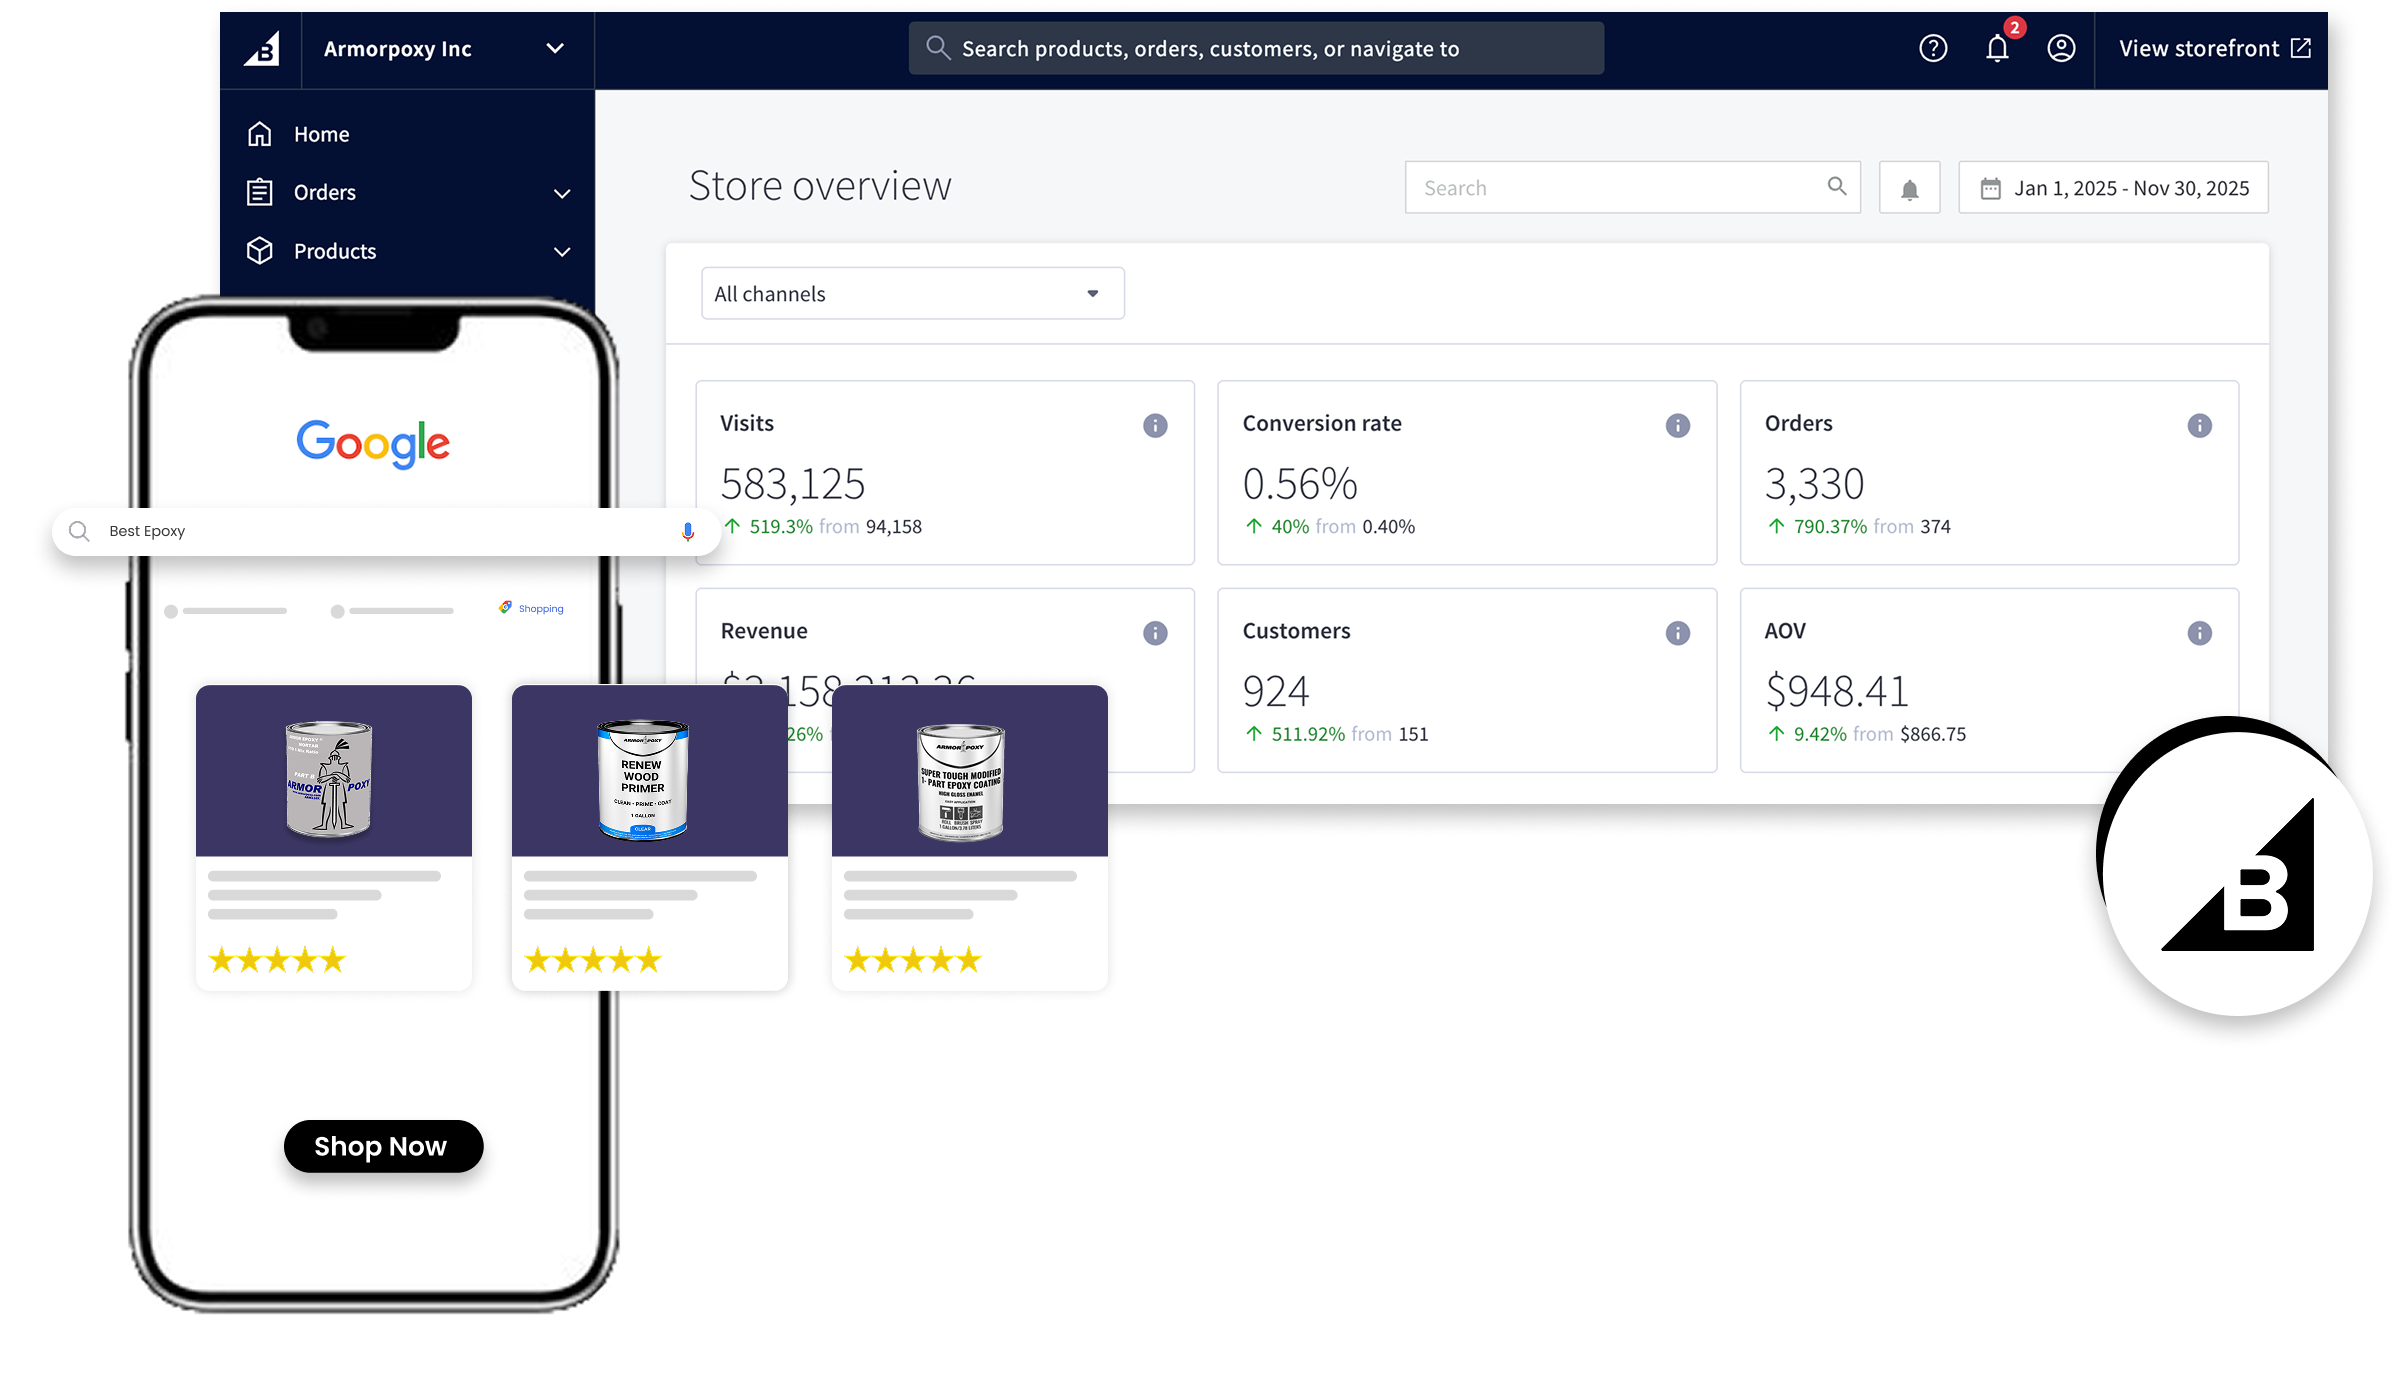Show info for the Visits metric
Screen dimensions: 2397x1384
tap(1155, 426)
